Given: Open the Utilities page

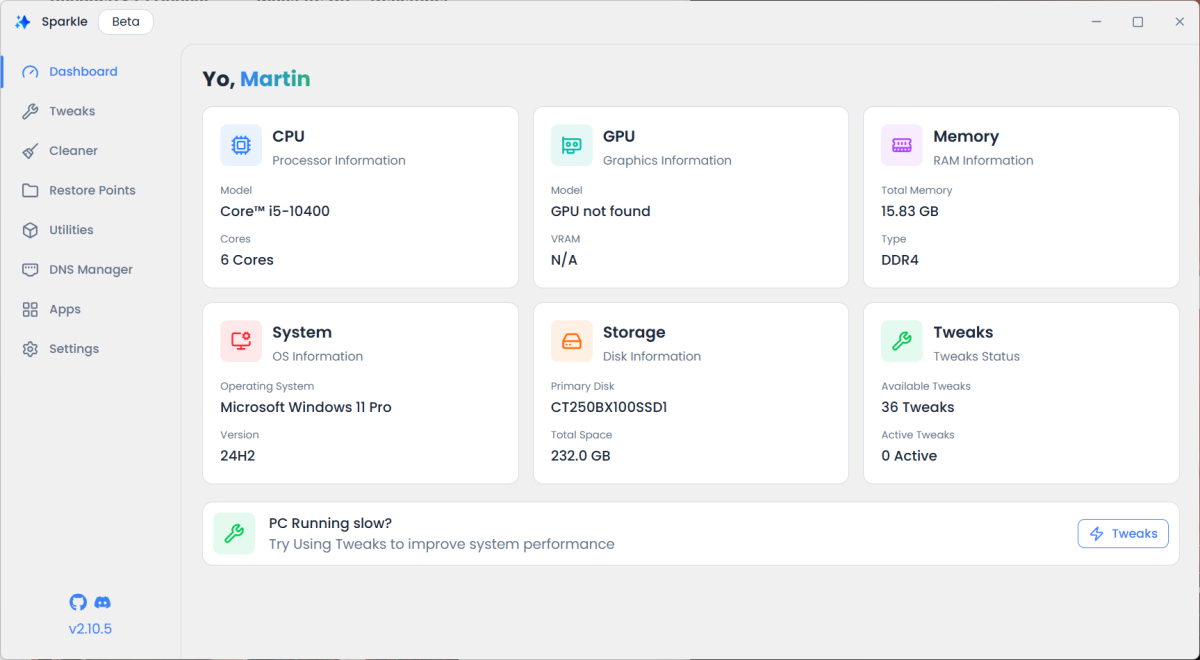Looking at the screenshot, I should coord(71,230).
